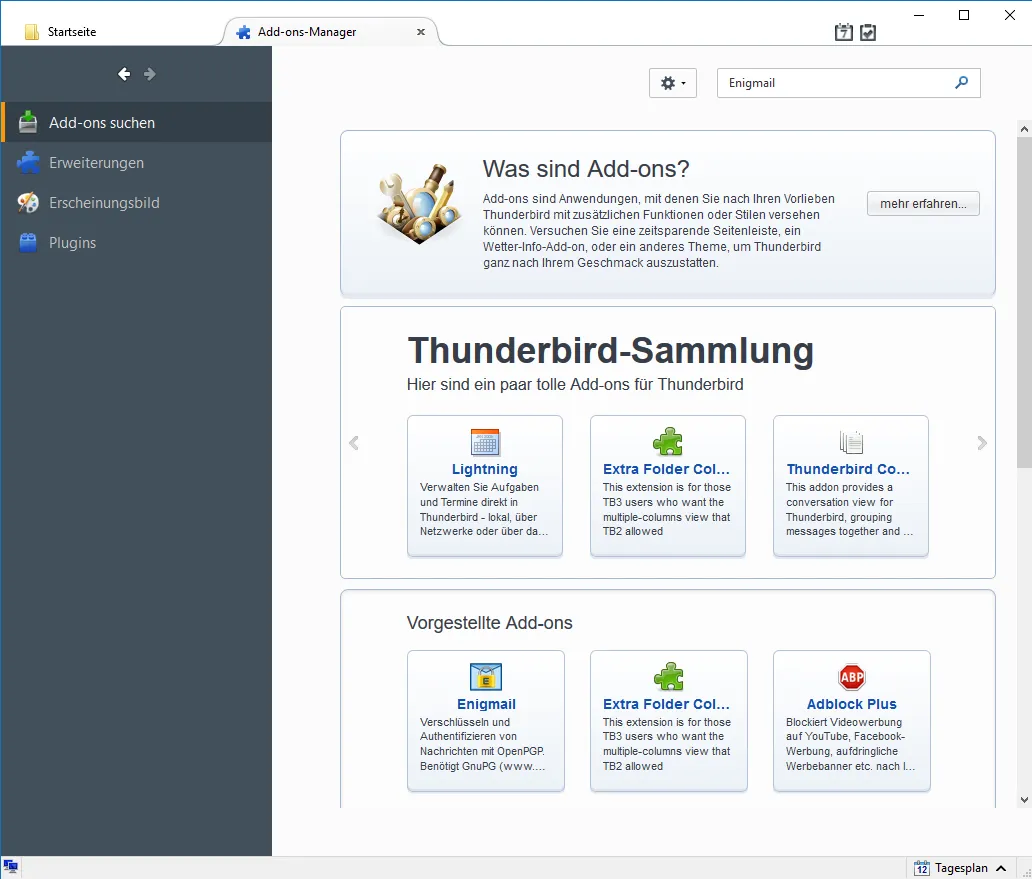The image size is (1032, 879).
Task: Open the Enigmail add-on link
Action: tap(486, 704)
